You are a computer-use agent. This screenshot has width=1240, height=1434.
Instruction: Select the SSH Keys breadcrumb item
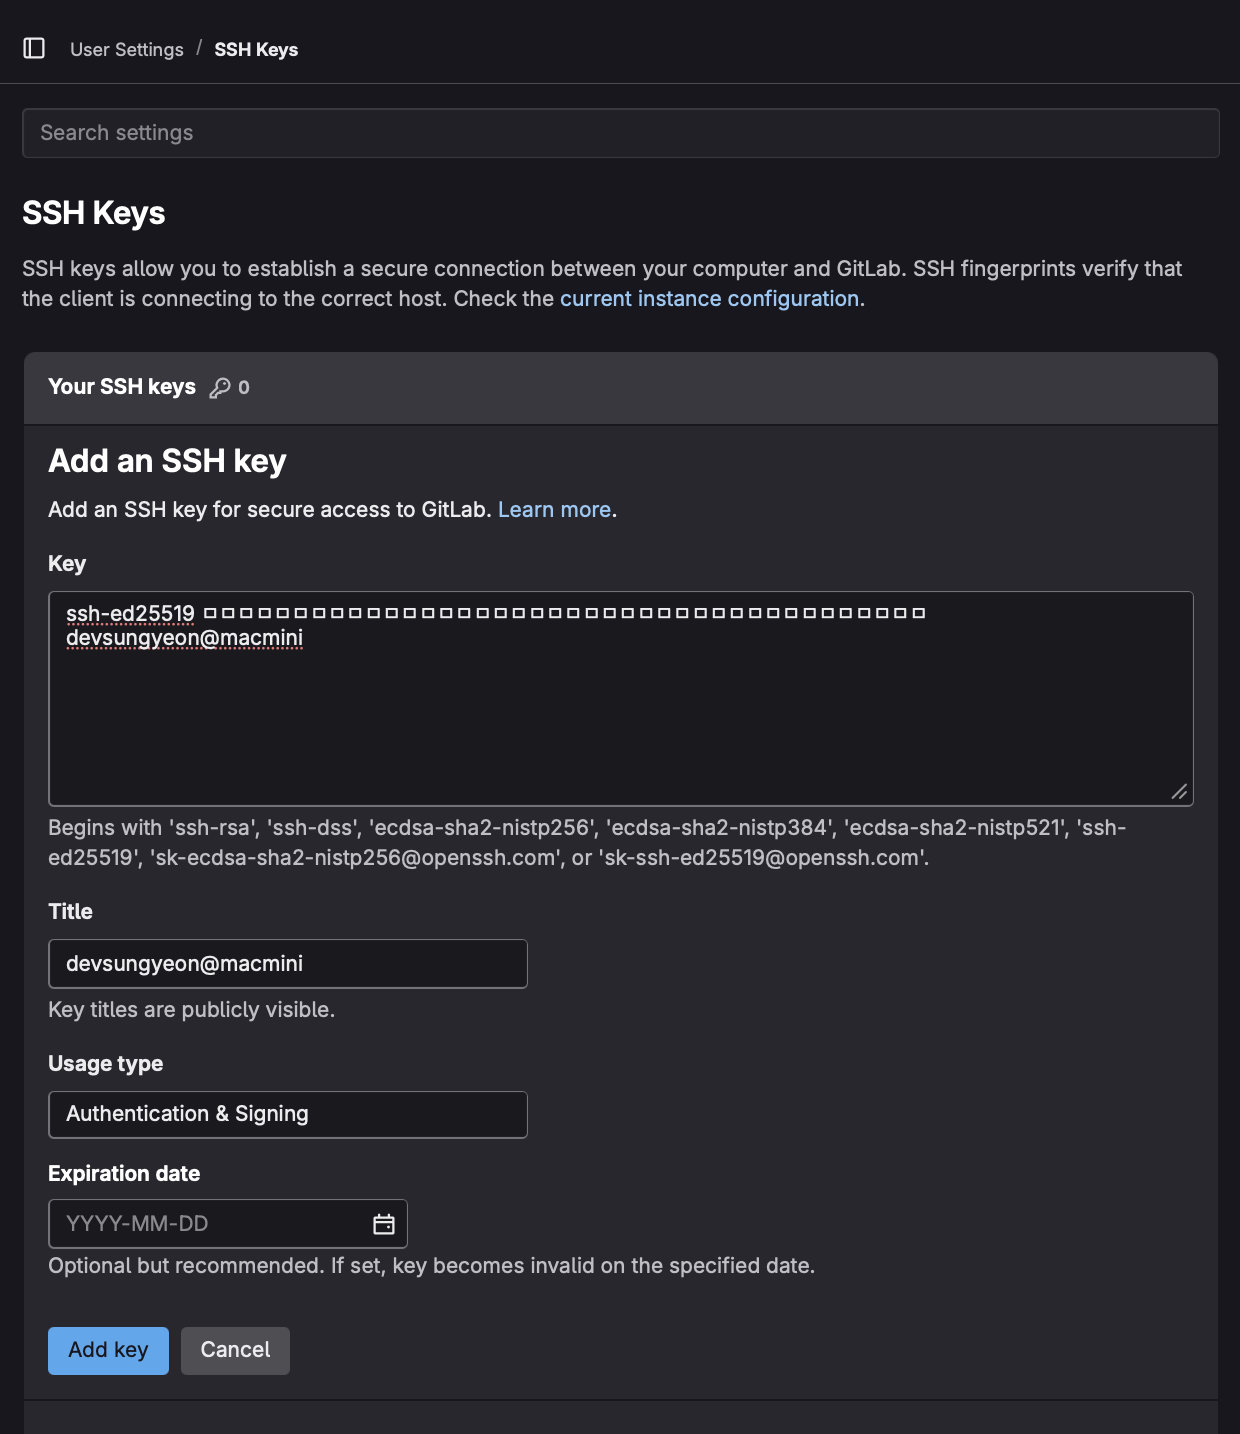(x=256, y=49)
